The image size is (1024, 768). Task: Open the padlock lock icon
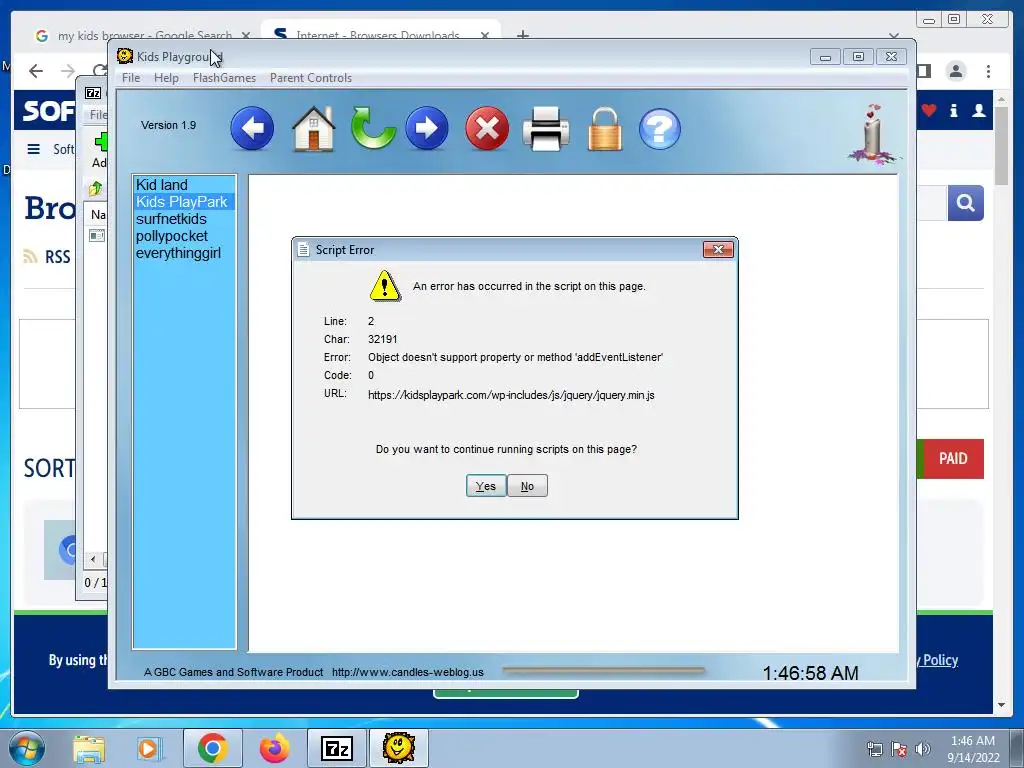pyautogui.click(x=605, y=129)
